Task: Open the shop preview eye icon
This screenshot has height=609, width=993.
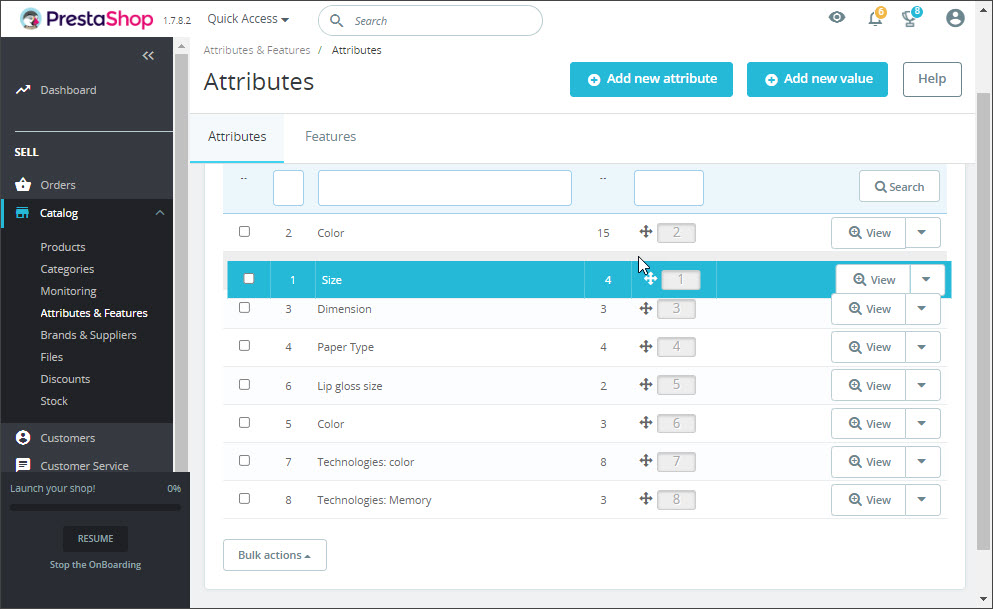Action: click(837, 17)
